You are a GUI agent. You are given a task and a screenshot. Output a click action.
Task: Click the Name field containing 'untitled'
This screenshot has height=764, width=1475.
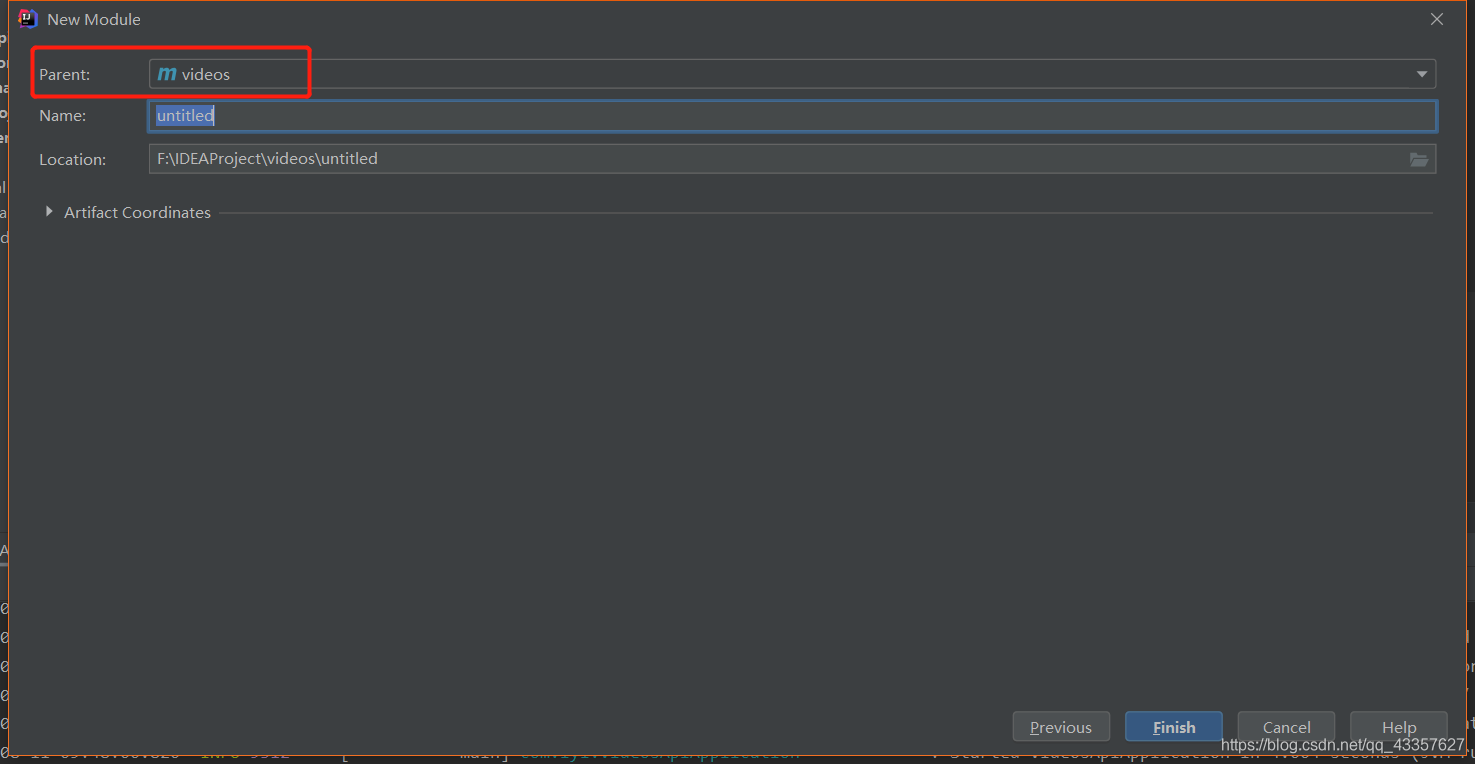pyautogui.click(x=792, y=116)
